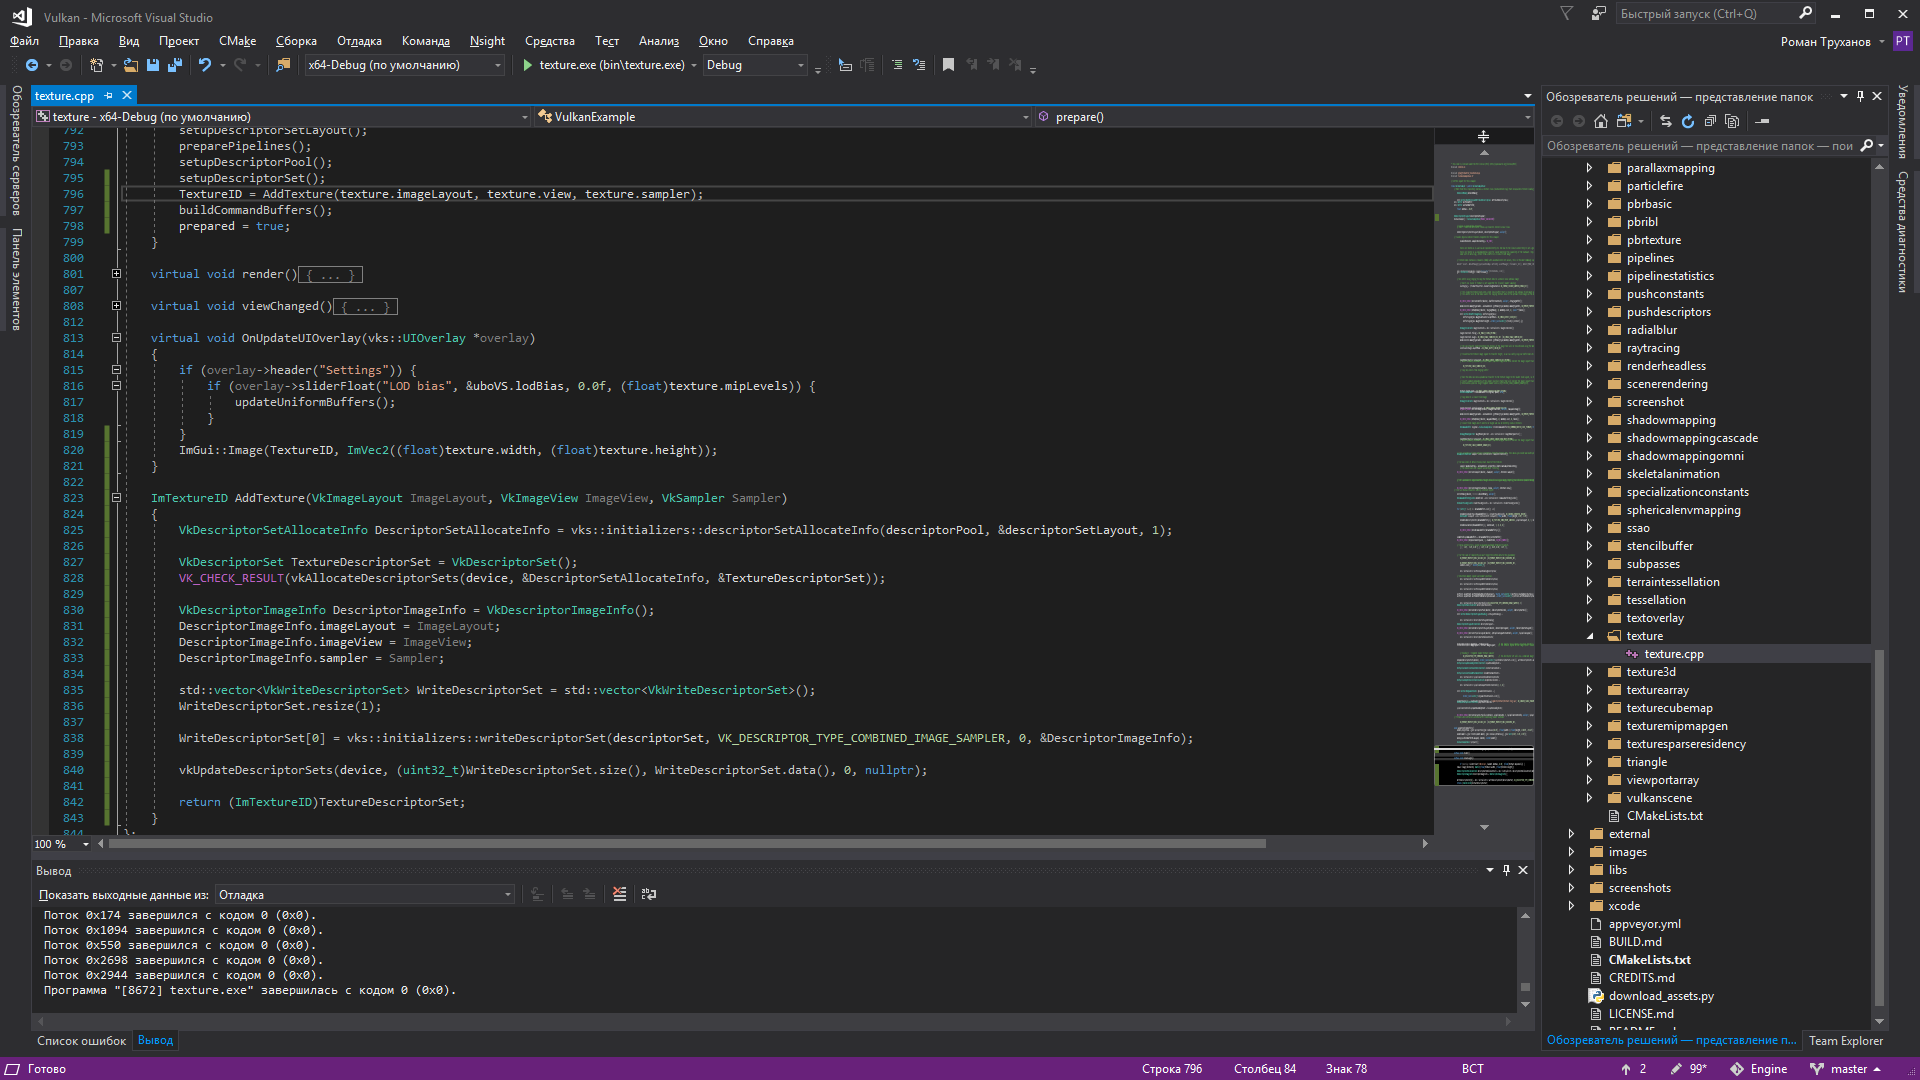The image size is (1920, 1080).
Task: Click the Engine repository button in status bar
Action: pos(1759,1069)
